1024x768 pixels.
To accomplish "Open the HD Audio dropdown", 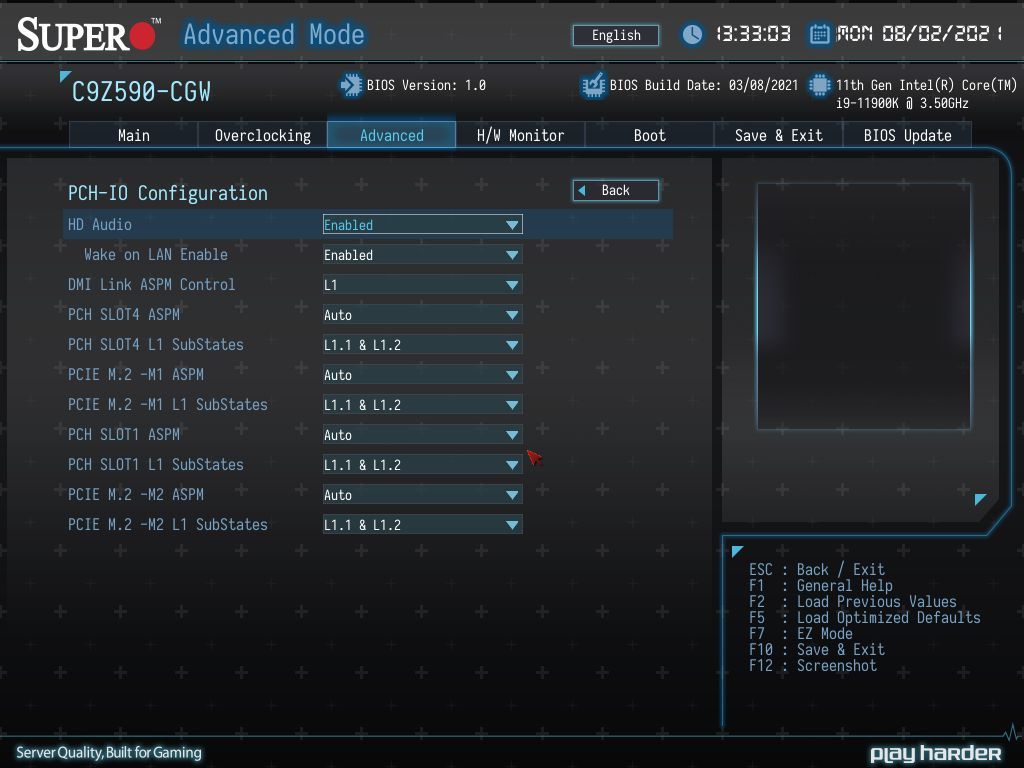I will [423, 225].
